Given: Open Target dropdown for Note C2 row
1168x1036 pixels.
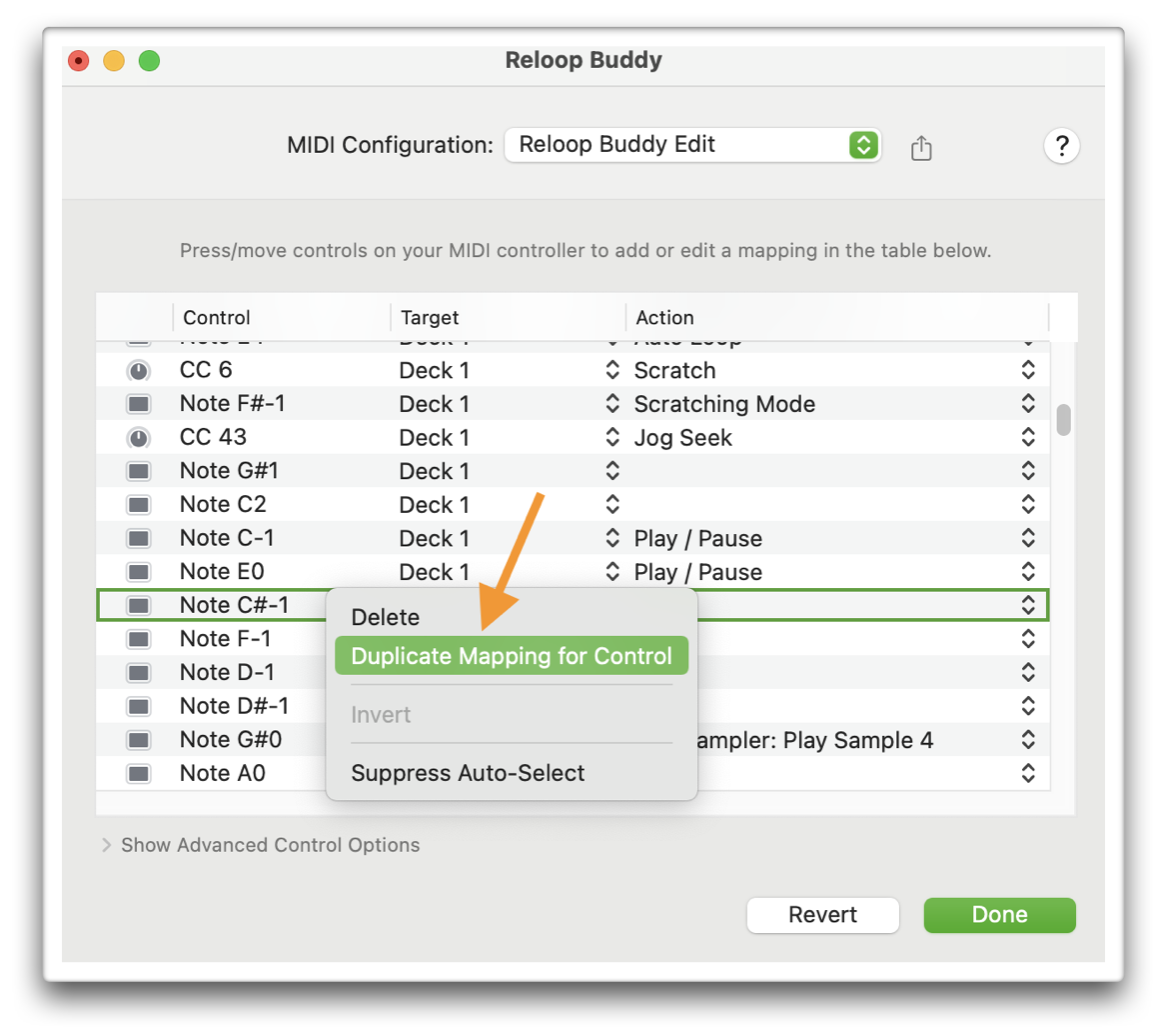Looking at the screenshot, I should 612,504.
